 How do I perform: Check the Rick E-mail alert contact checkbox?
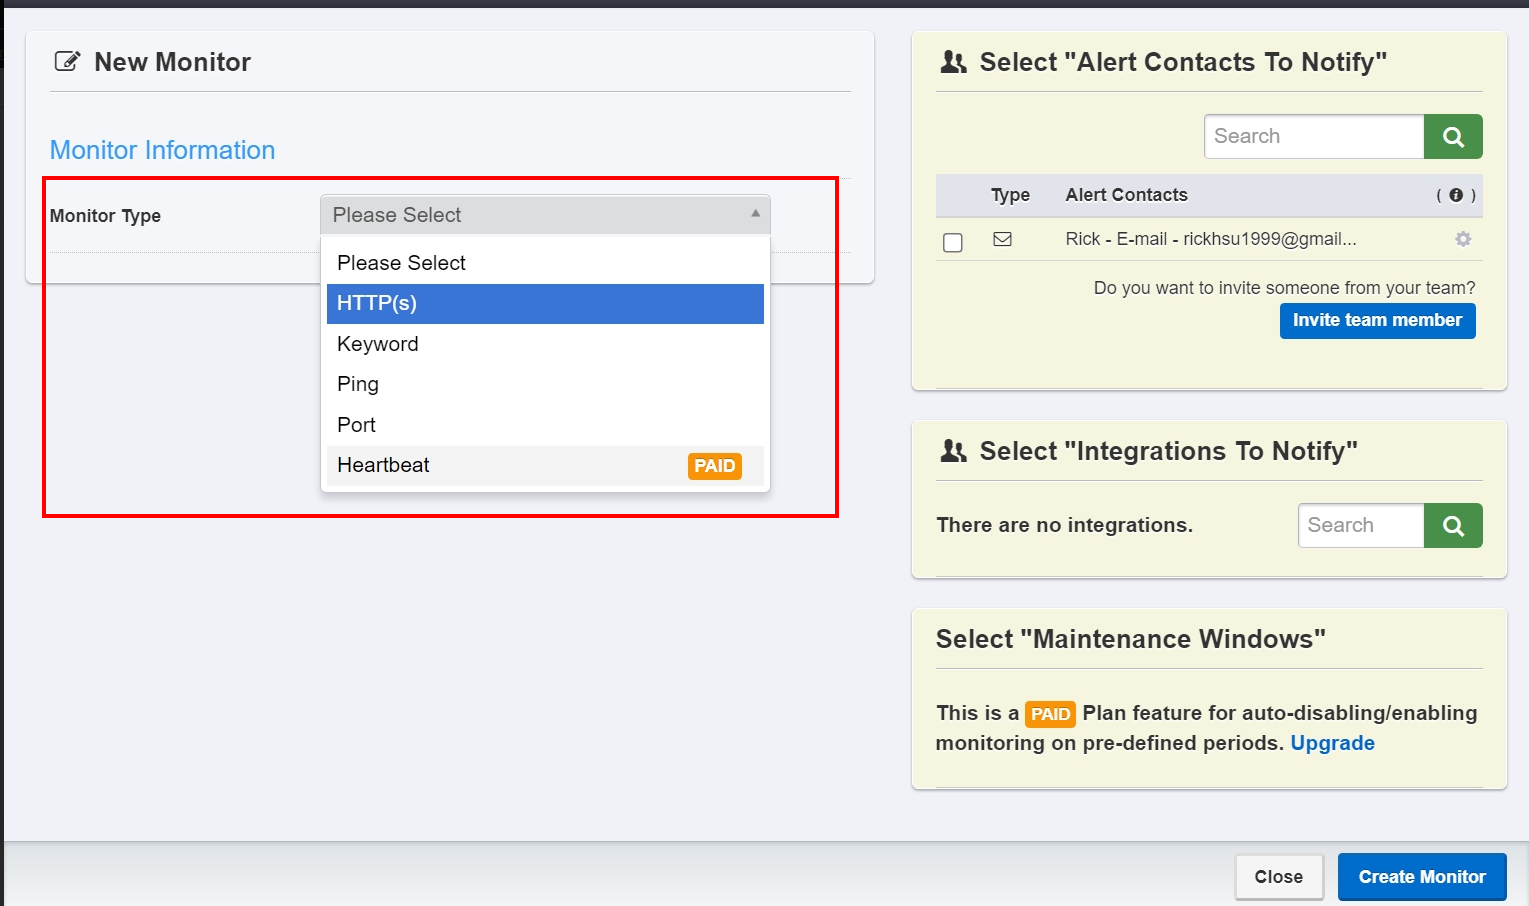click(x=953, y=243)
